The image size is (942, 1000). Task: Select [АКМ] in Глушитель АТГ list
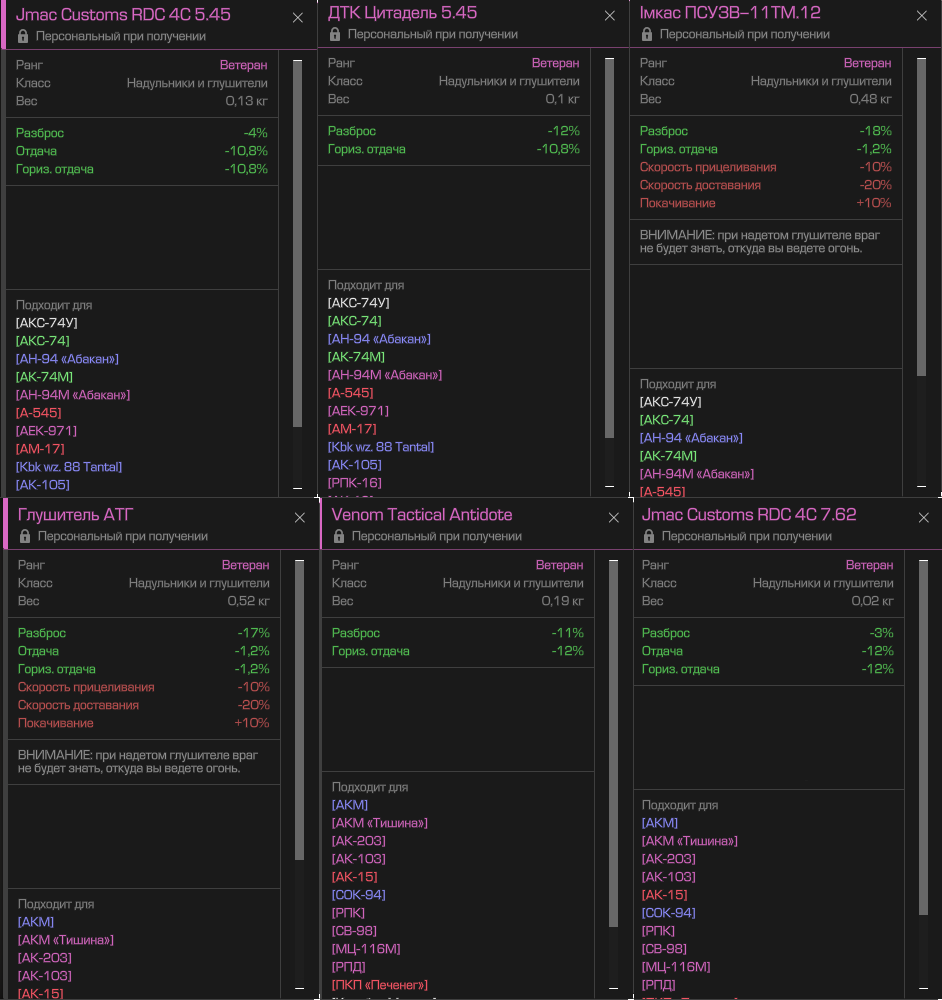[36, 922]
